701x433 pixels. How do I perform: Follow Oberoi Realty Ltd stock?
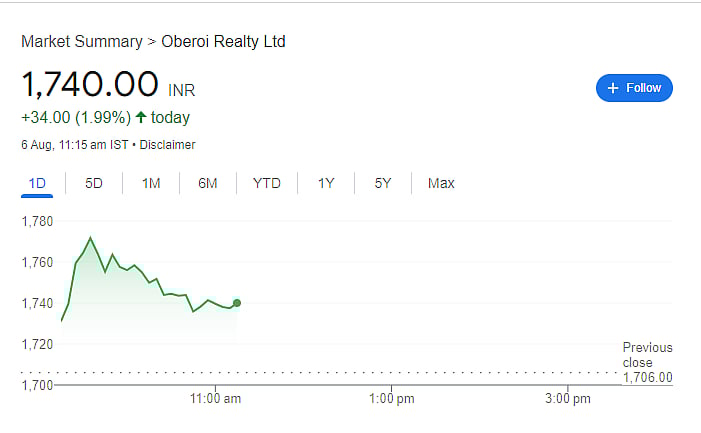point(634,88)
